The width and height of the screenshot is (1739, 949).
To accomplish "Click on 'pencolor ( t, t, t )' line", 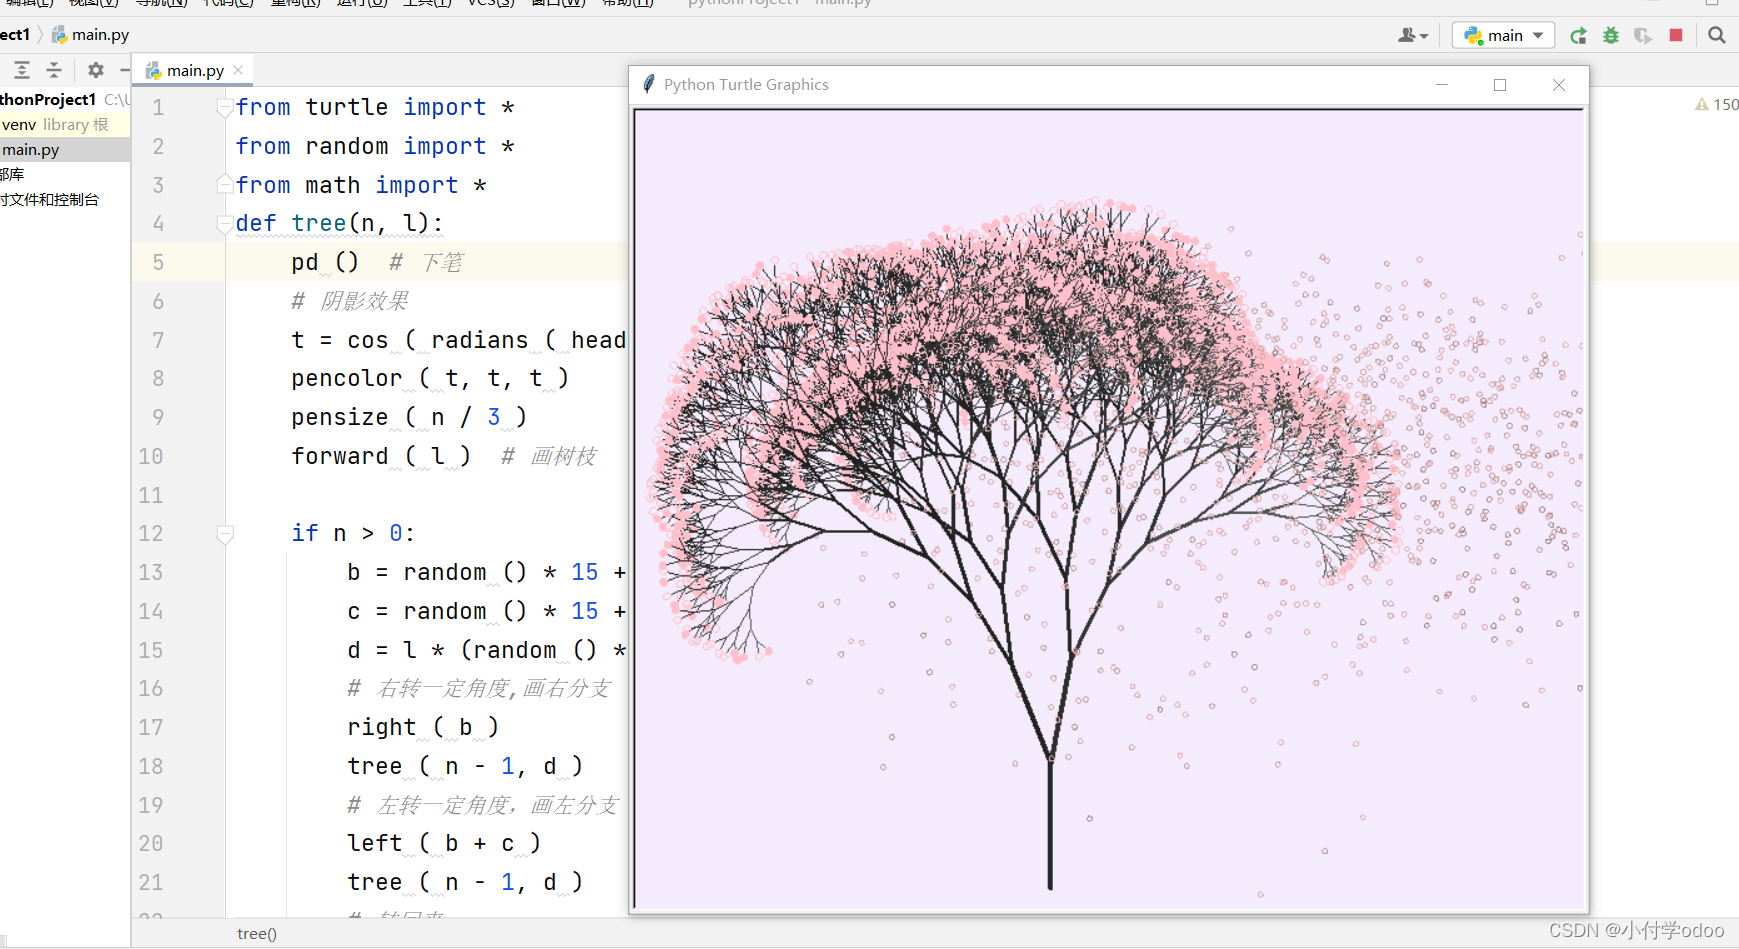I will pos(430,378).
